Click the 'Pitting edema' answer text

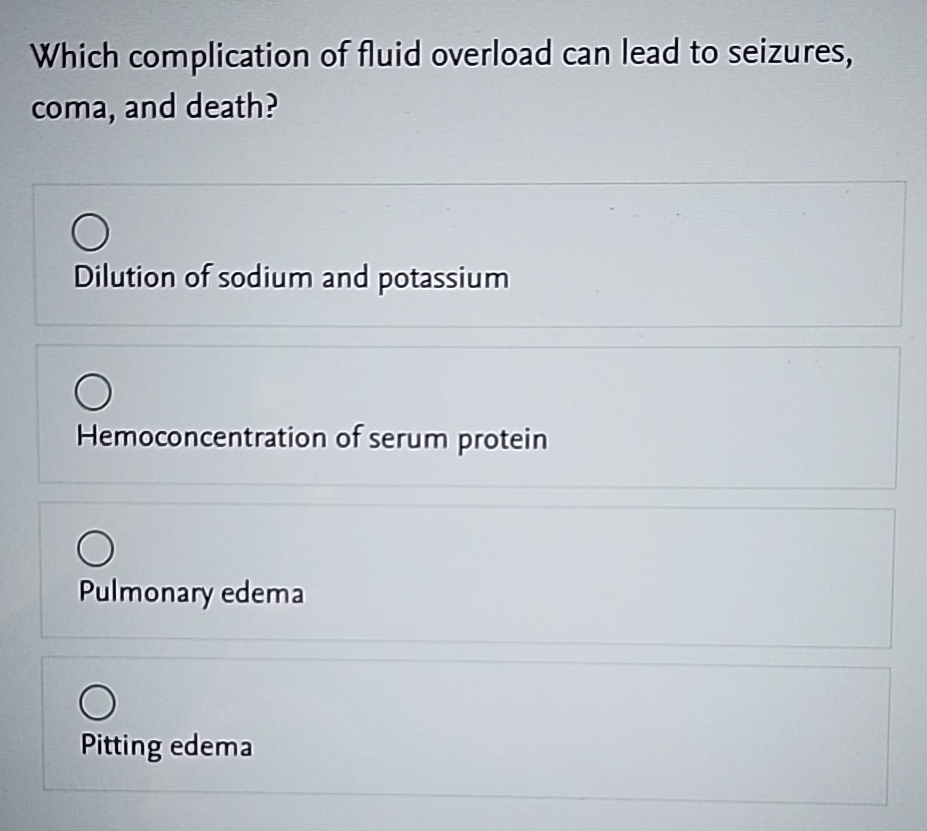[166, 747]
